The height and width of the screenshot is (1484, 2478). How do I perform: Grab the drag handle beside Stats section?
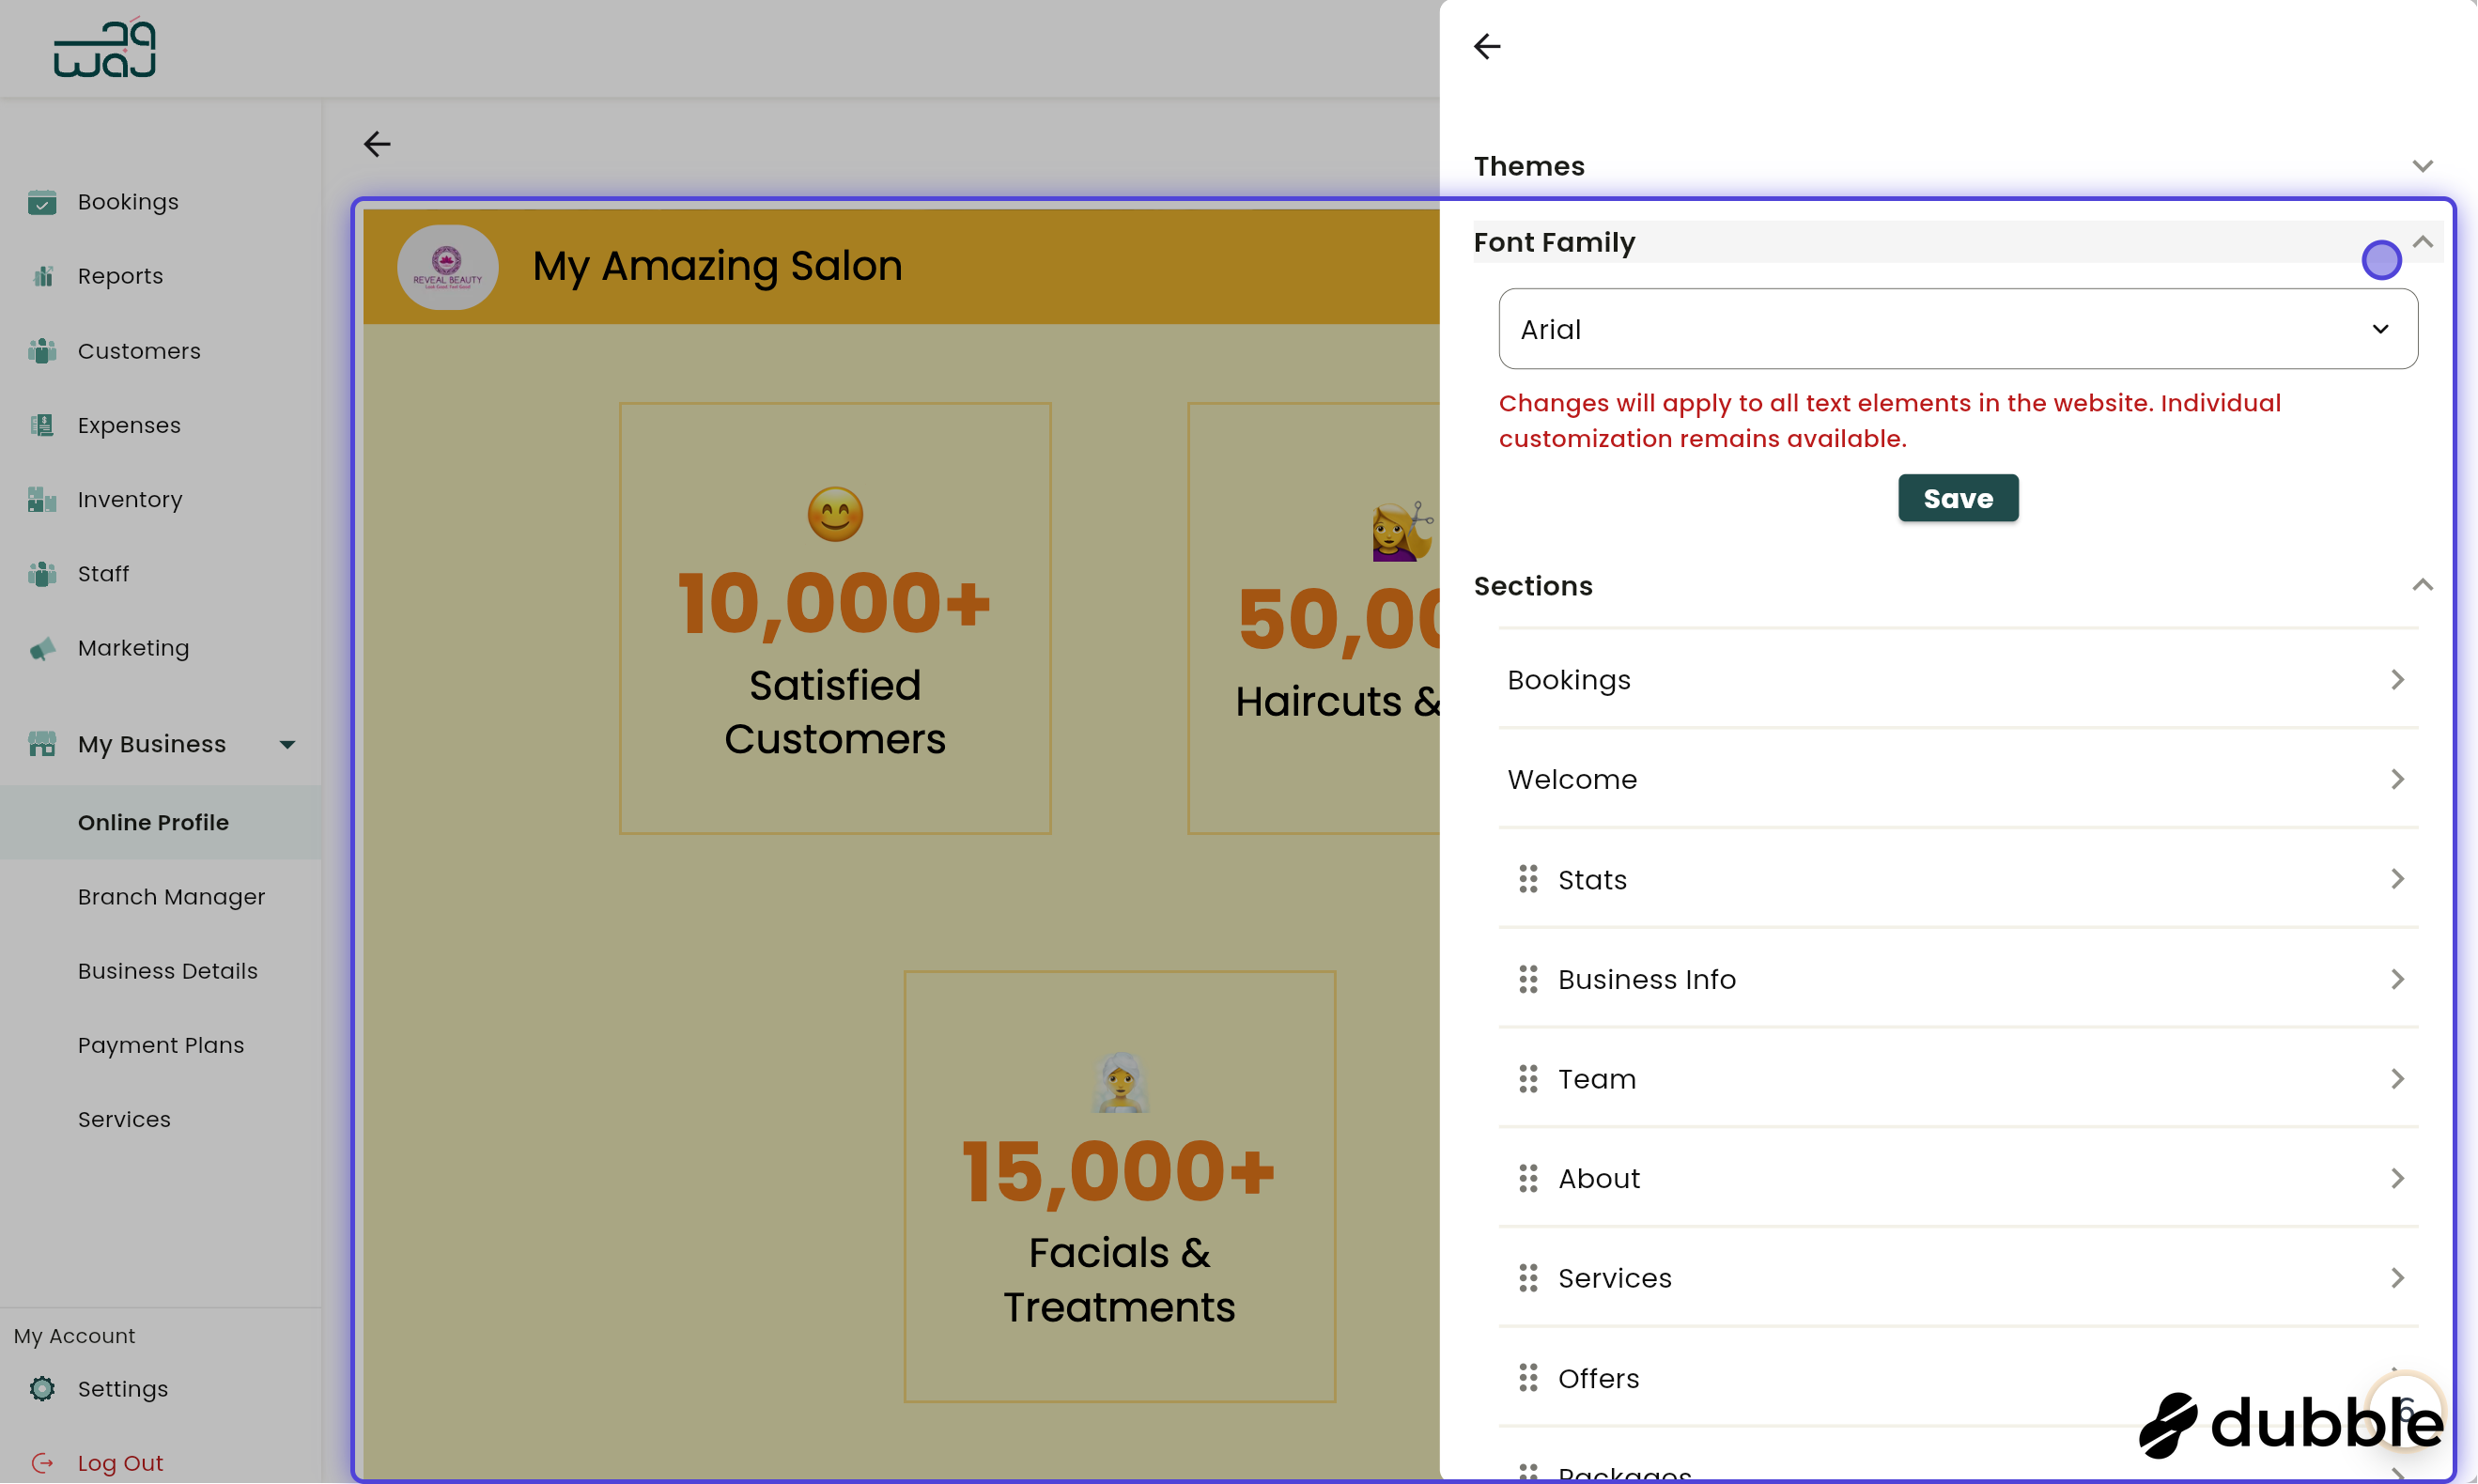click(1527, 879)
